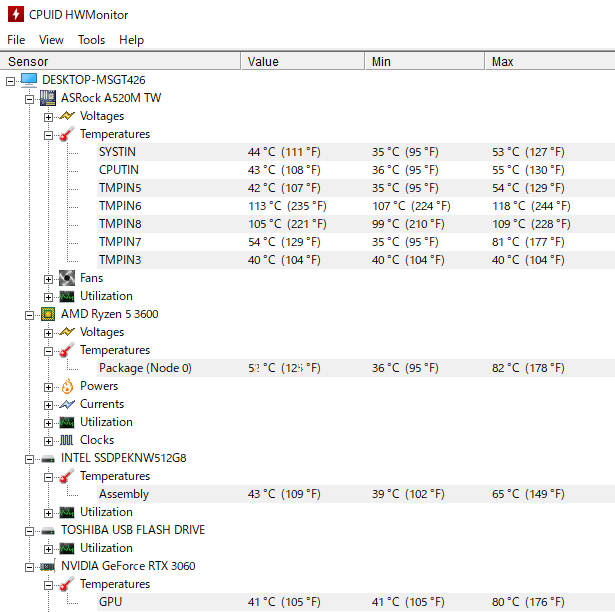Open the Help menu
Viewport: 615px width, 612px height.
point(131,40)
